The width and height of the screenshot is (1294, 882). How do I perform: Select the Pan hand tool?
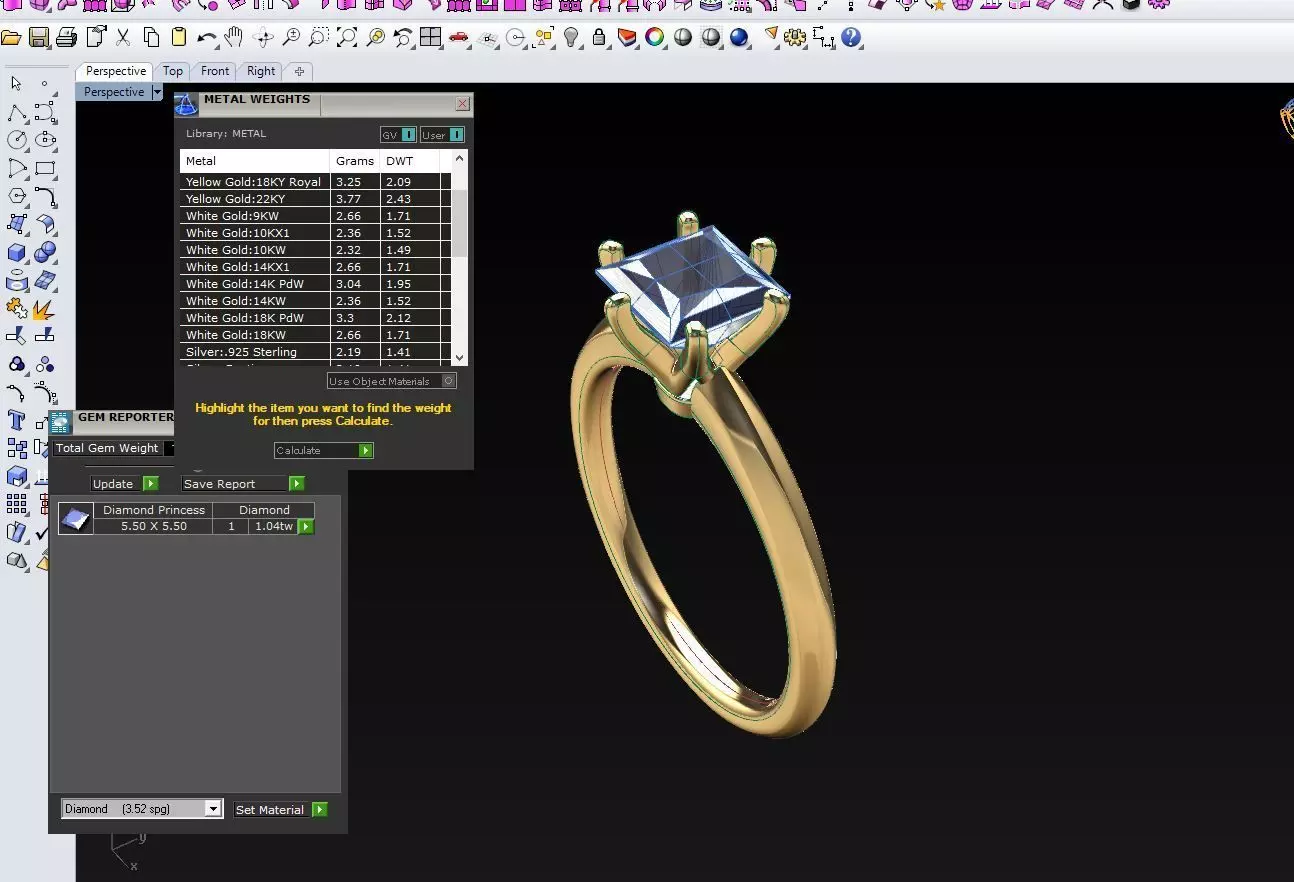click(x=234, y=38)
